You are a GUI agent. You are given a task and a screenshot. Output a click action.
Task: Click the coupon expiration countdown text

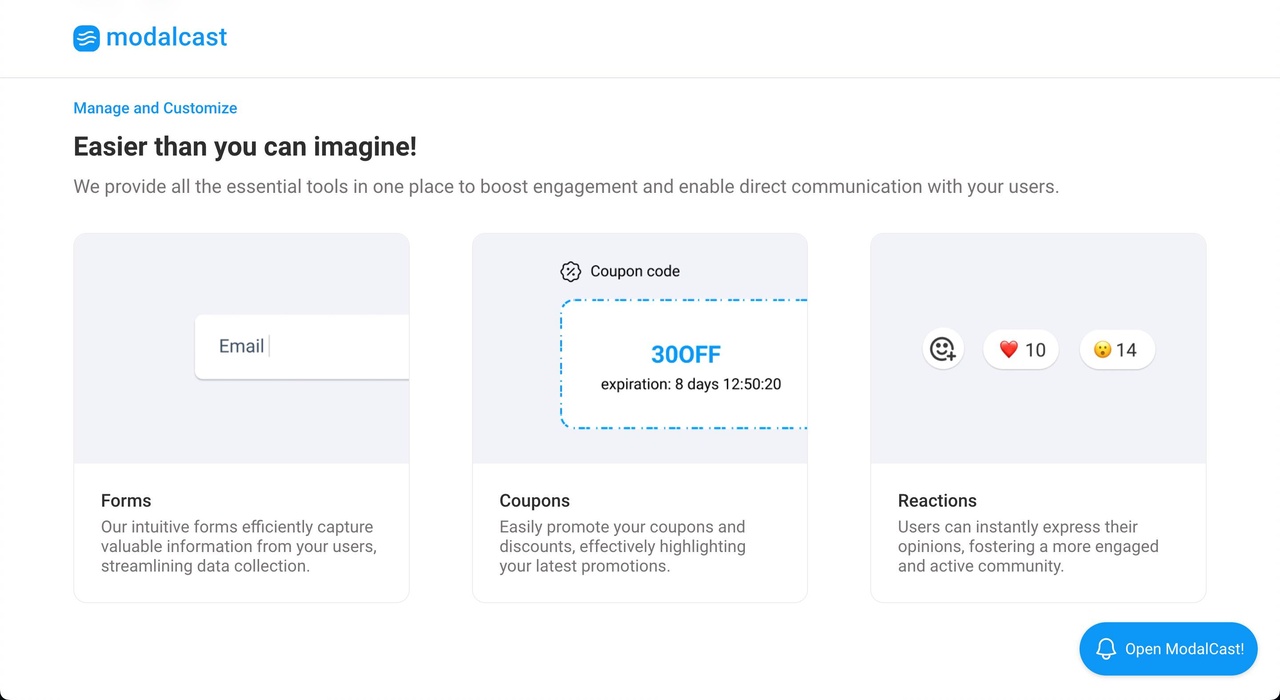click(x=690, y=384)
